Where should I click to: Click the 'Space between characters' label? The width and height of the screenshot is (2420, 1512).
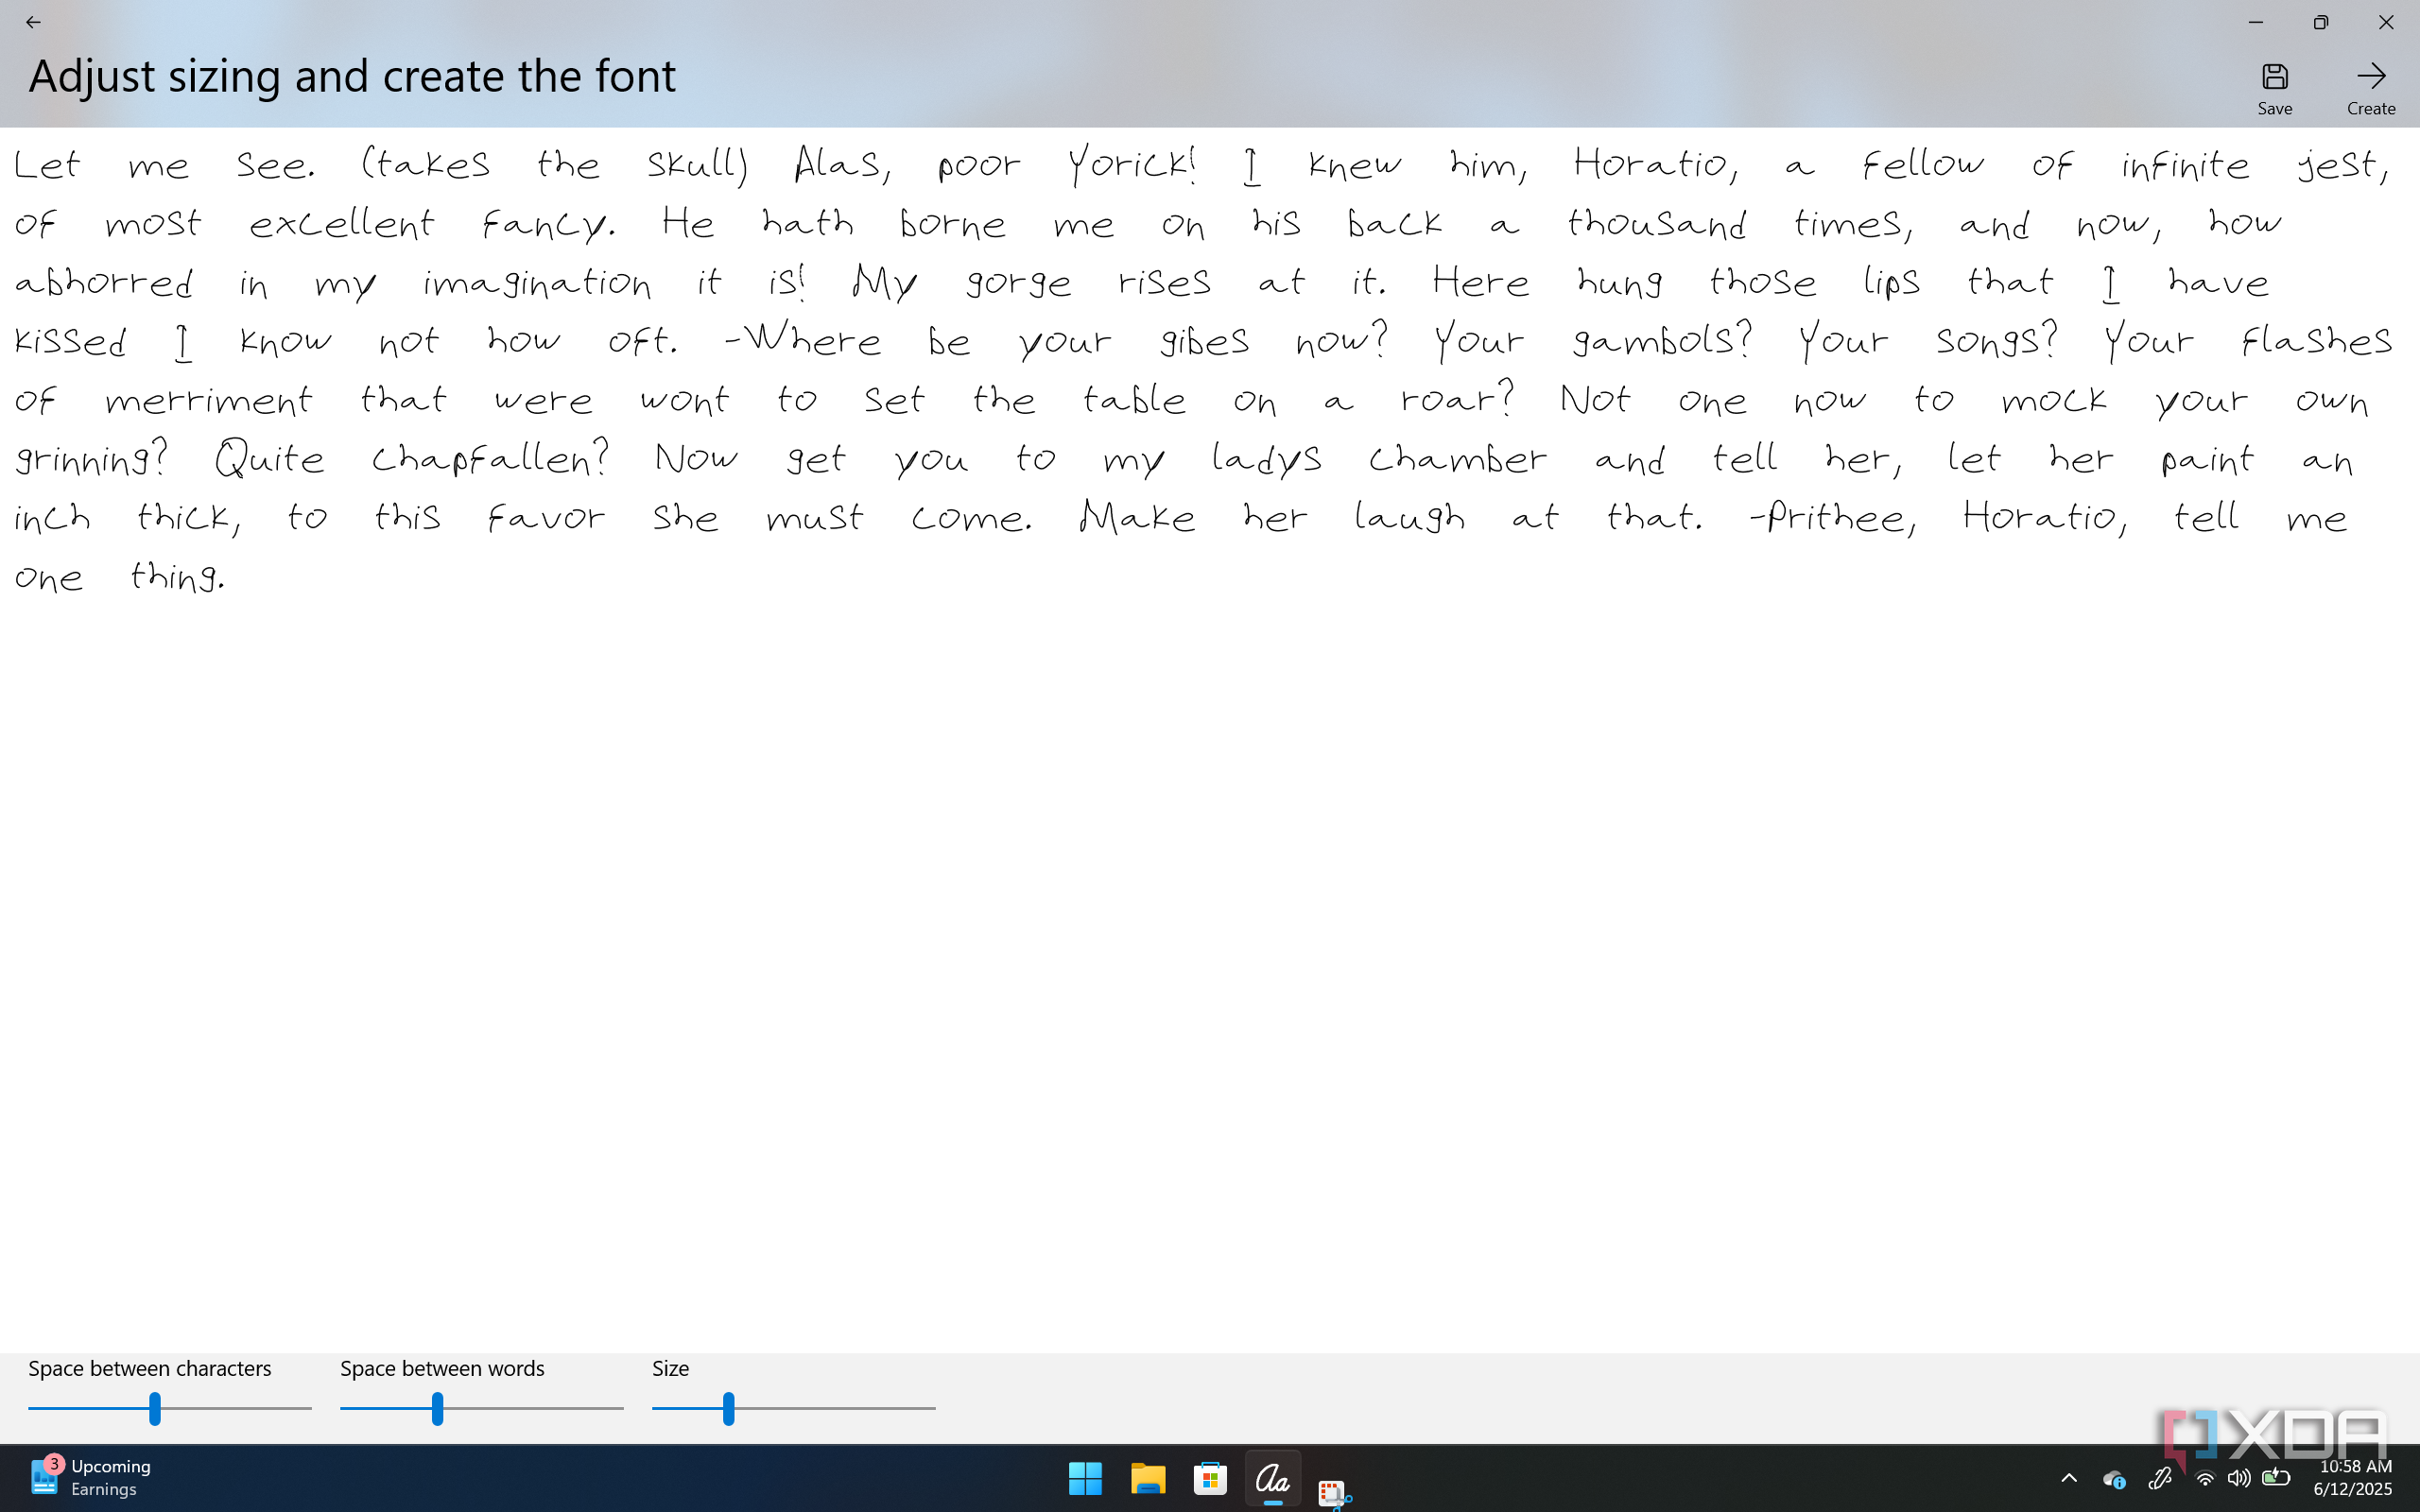(x=150, y=1368)
